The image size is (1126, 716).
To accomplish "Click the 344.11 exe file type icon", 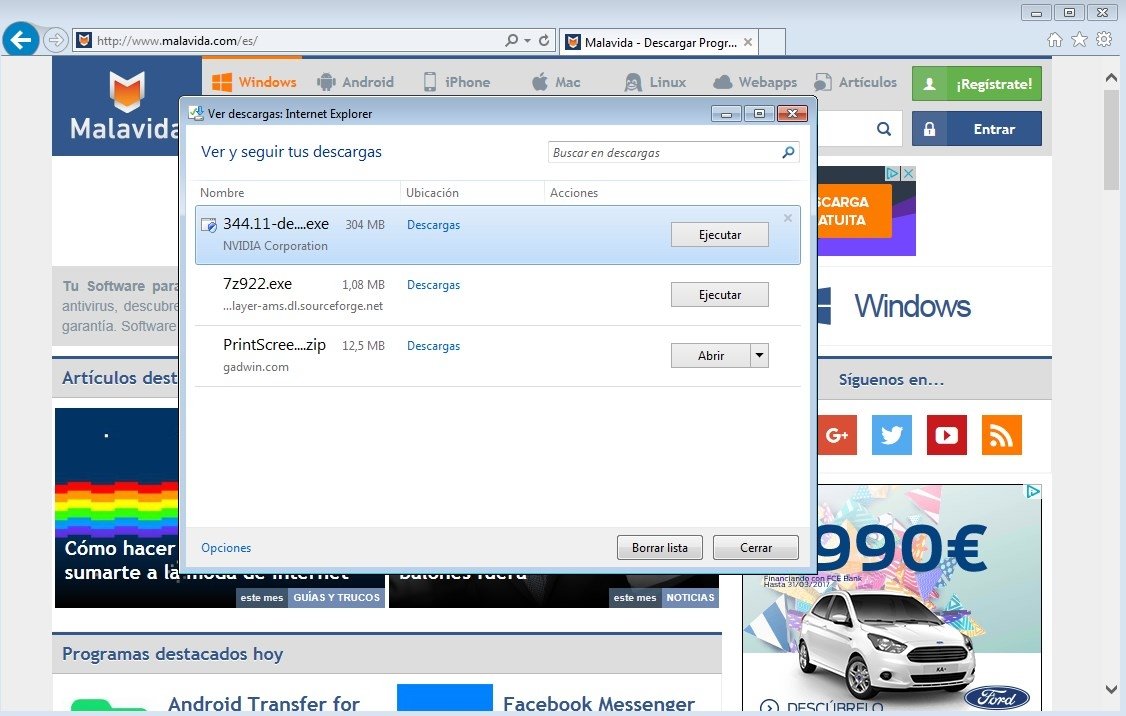I will (209, 226).
